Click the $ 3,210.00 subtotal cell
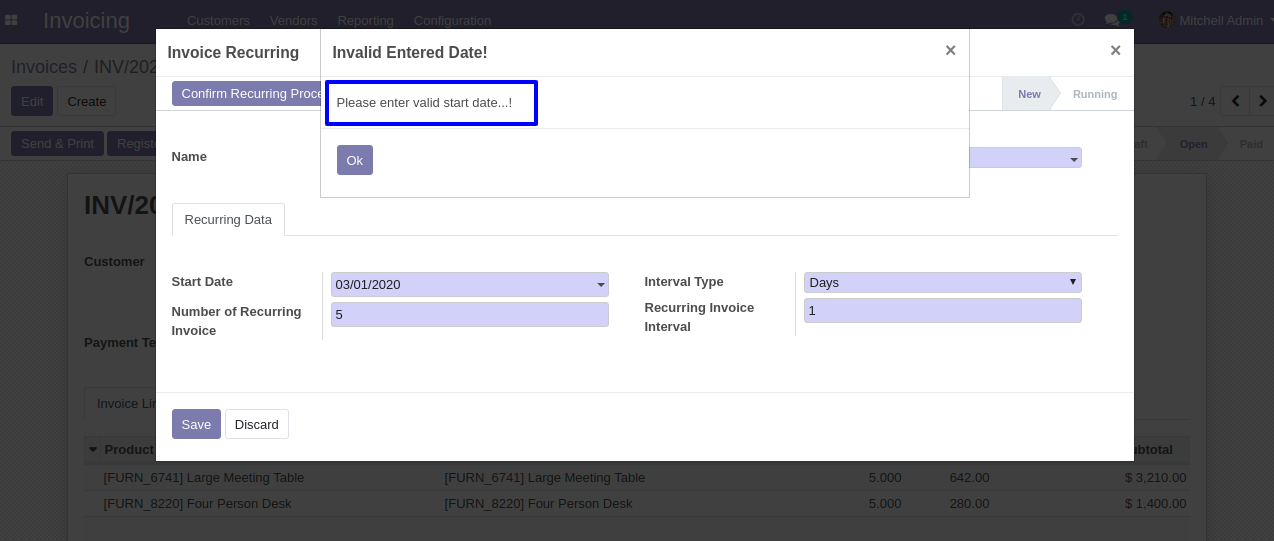1274x541 pixels. coord(1155,477)
